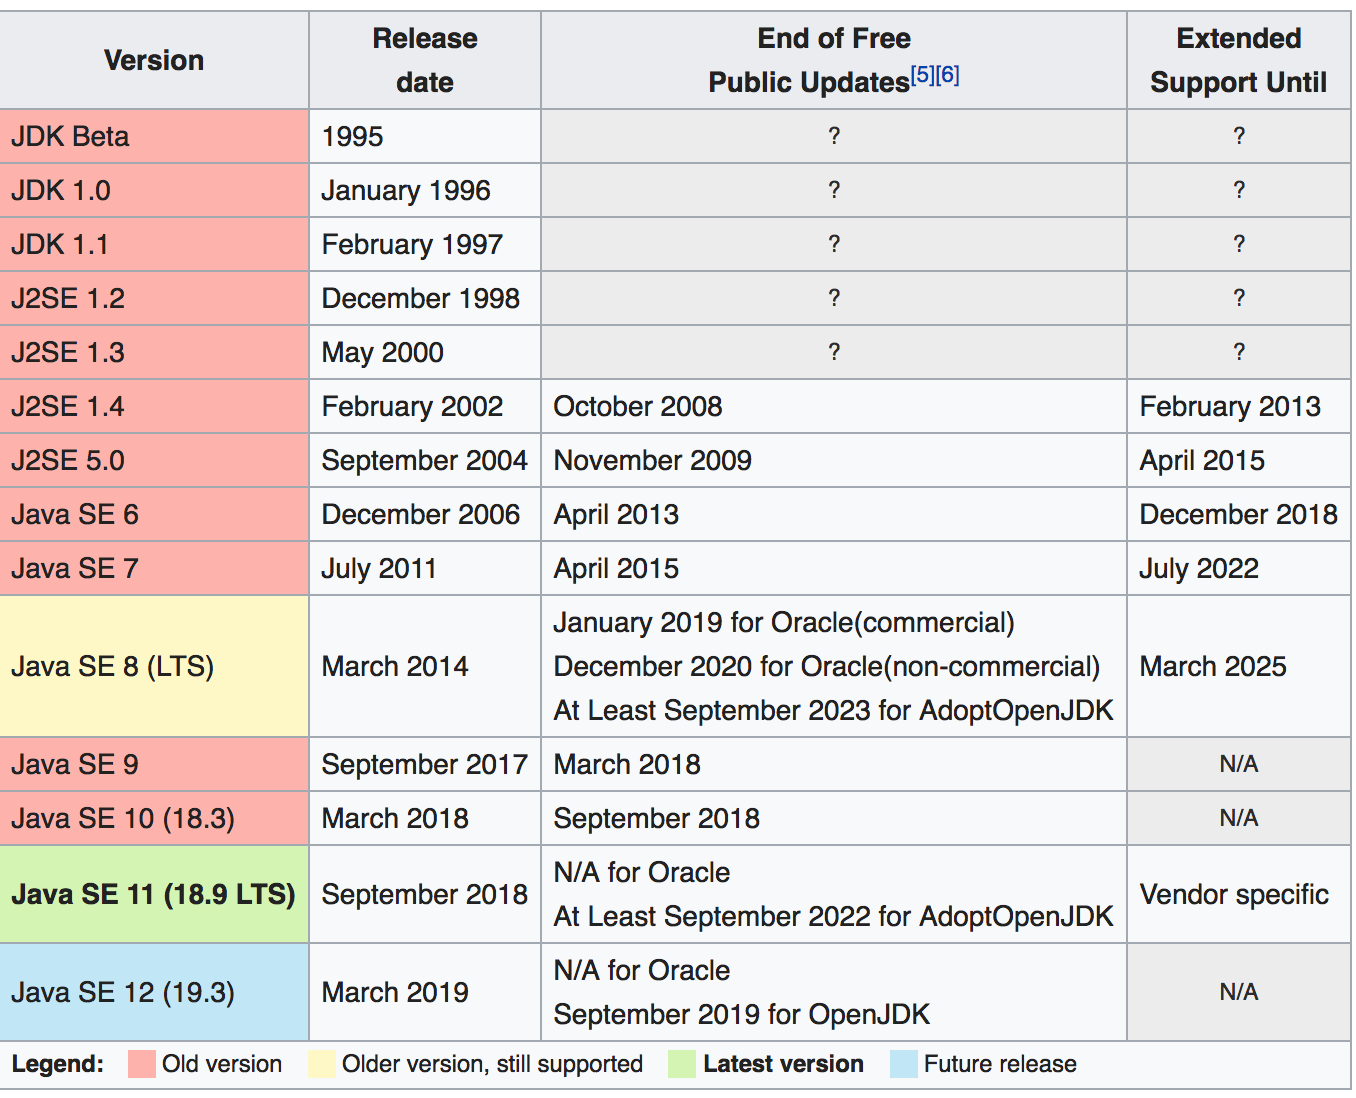Select the Java SE 9 version cell
Image resolution: width=1356 pixels, height=1098 pixels.
(x=154, y=764)
